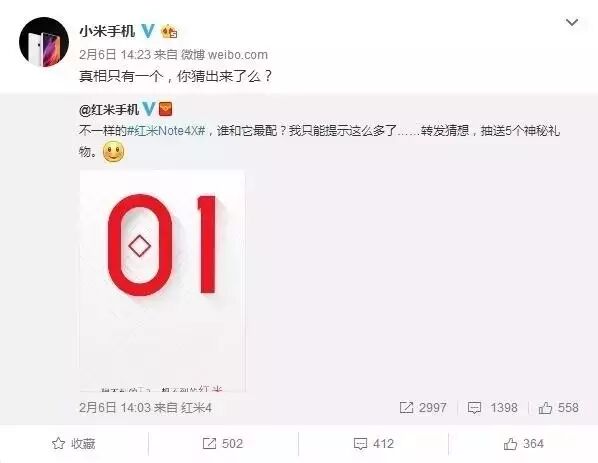Like this post showing 364
The width and height of the screenshot is (598, 463).
(523, 444)
